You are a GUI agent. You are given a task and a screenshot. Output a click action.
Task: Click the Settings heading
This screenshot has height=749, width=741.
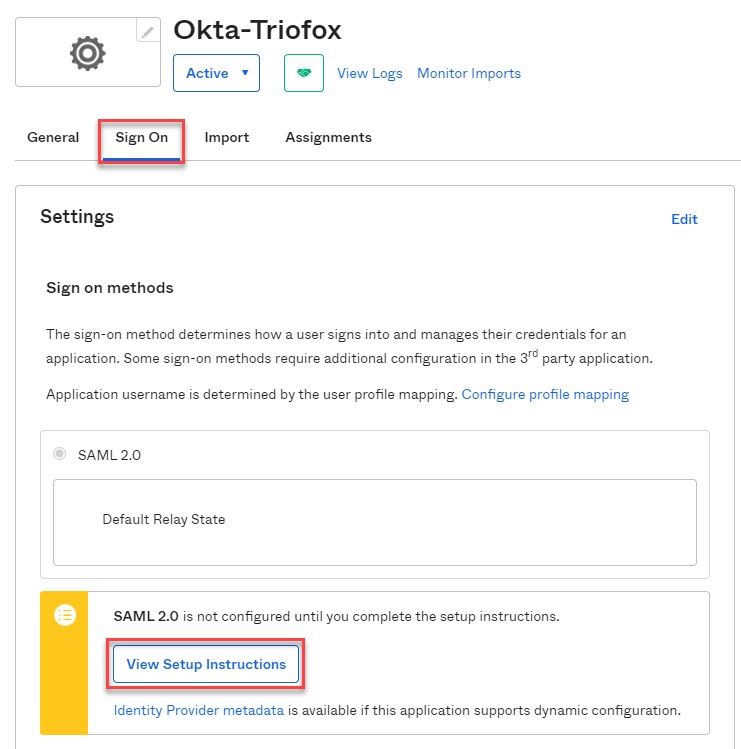pos(77,217)
